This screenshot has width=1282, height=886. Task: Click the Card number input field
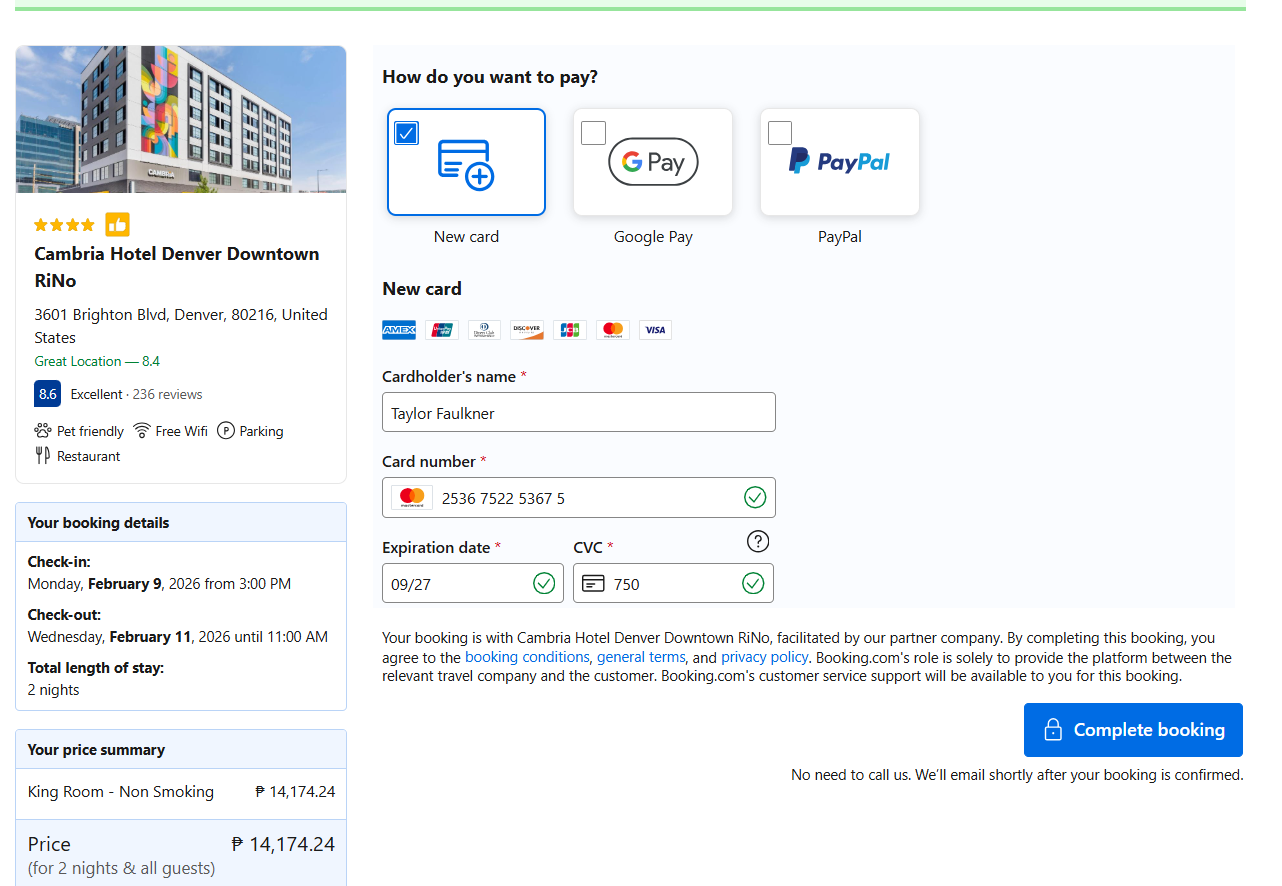tap(579, 498)
